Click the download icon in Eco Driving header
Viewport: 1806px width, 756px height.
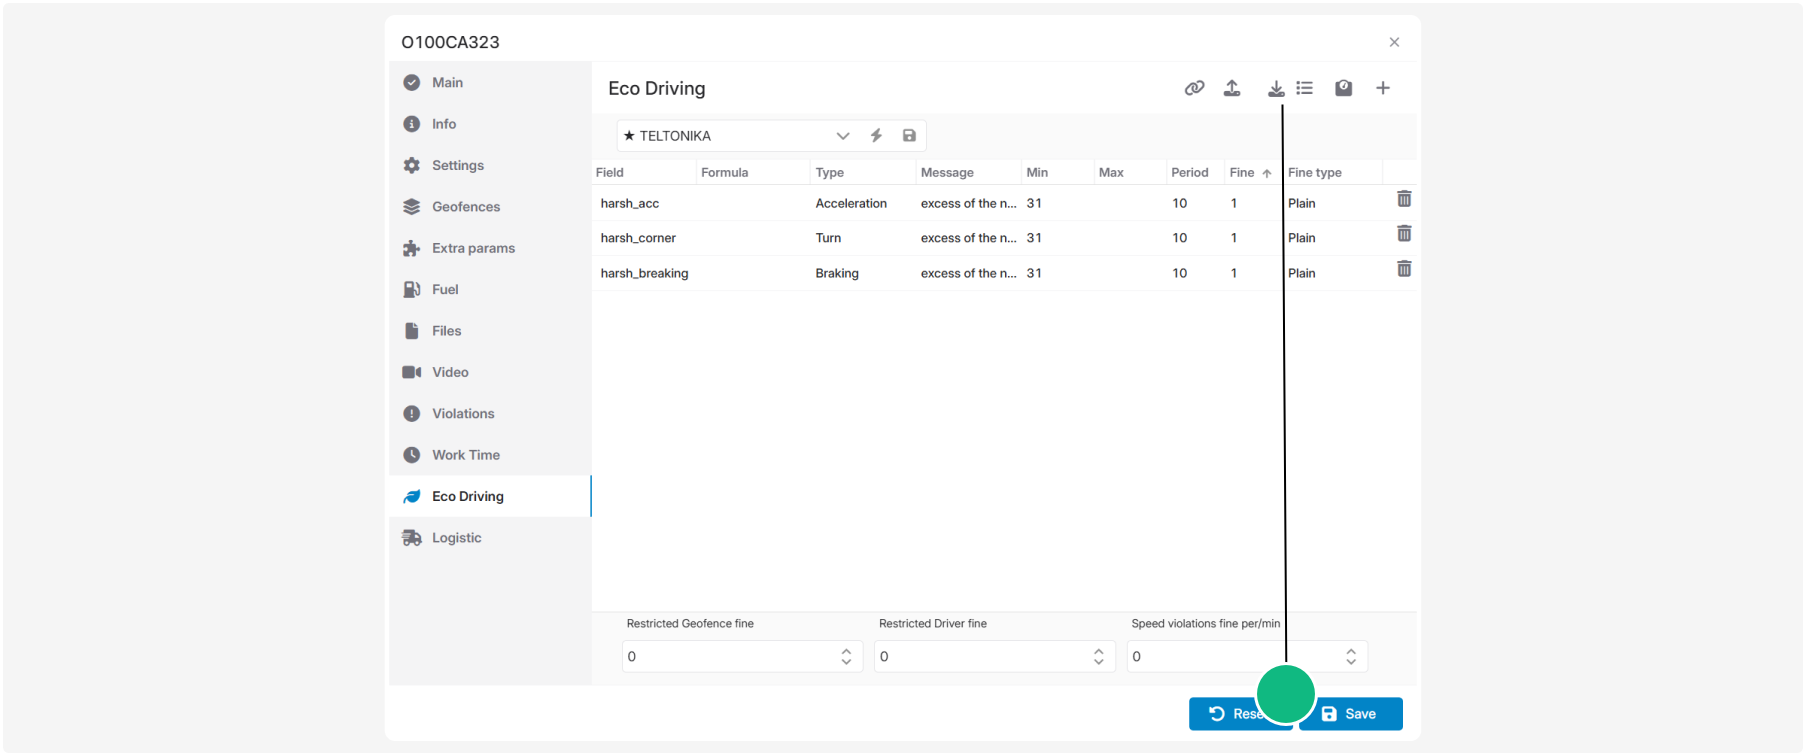pos(1276,89)
